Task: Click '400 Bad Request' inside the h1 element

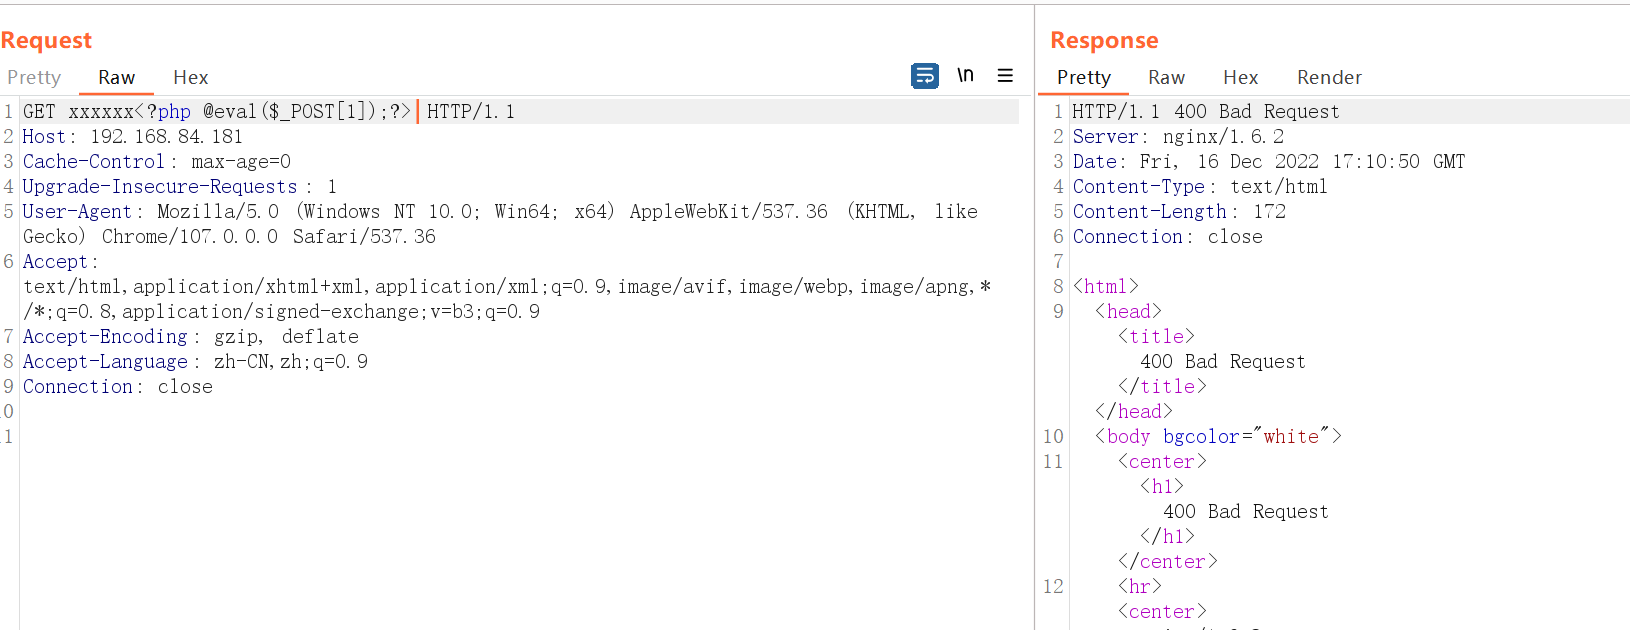Action: pos(1246,511)
